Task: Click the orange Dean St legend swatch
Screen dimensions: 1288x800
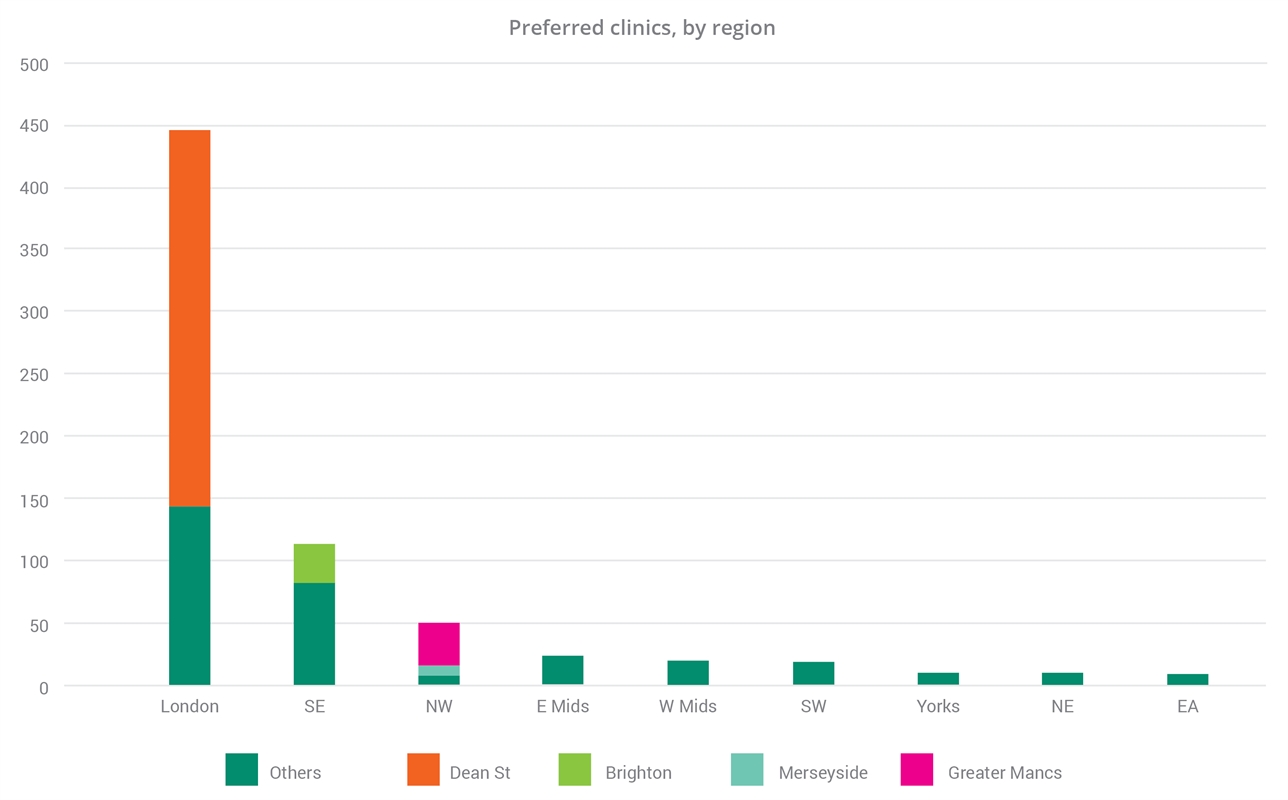Action: (x=423, y=769)
